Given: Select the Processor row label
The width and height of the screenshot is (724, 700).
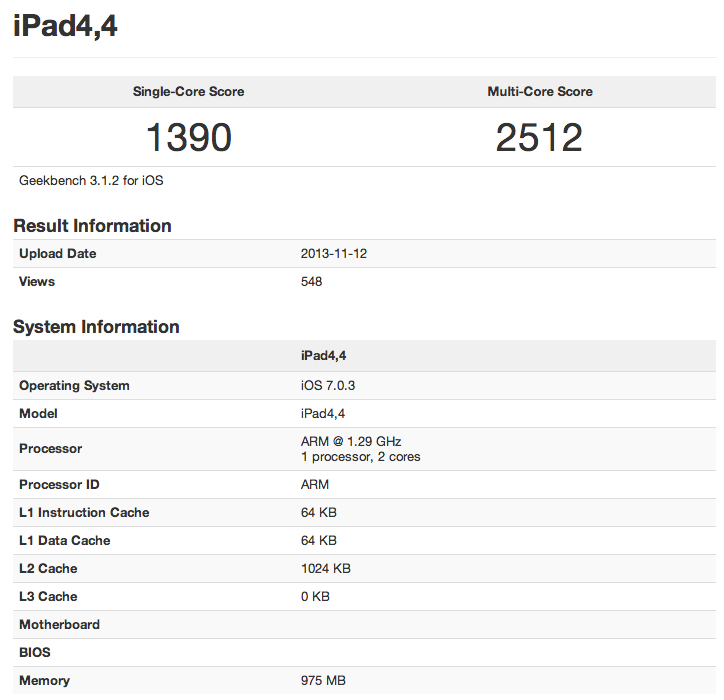Looking at the screenshot, I should click(51, 449).
